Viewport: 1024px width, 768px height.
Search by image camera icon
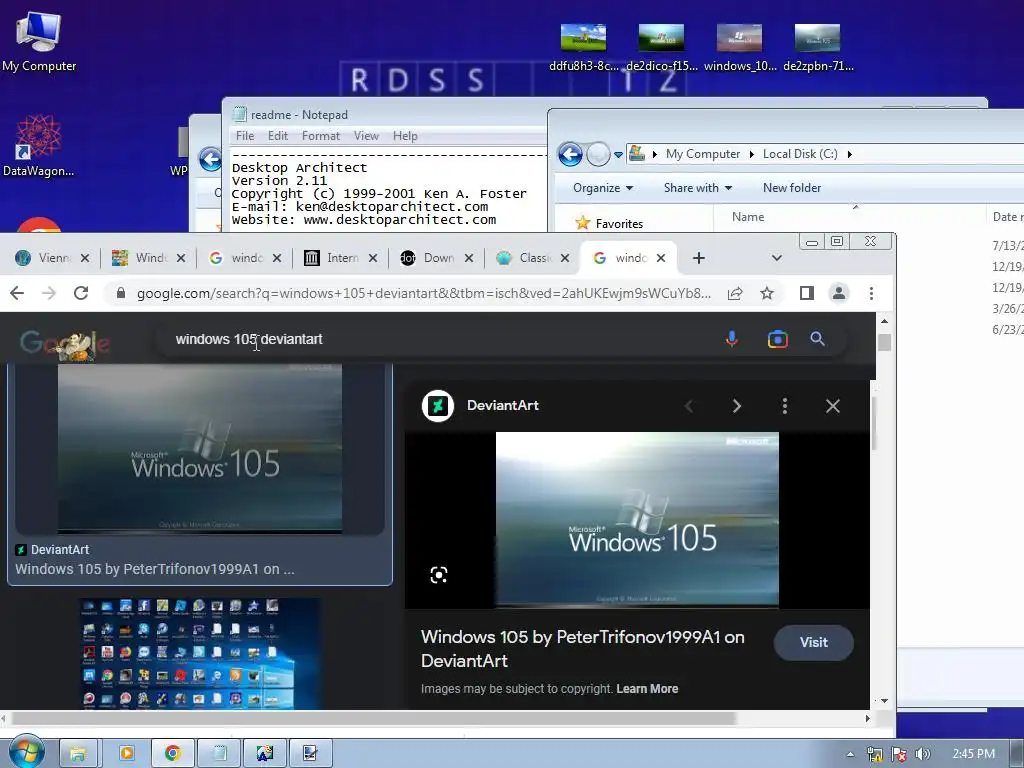click(777, 339)
